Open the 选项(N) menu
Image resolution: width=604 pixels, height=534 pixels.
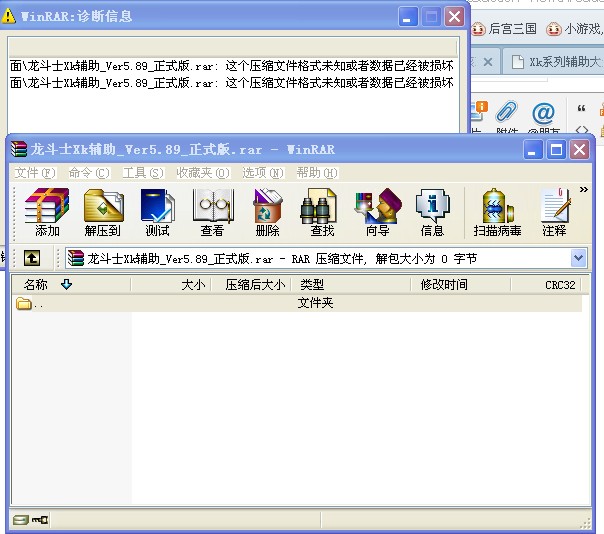(263, 173)
